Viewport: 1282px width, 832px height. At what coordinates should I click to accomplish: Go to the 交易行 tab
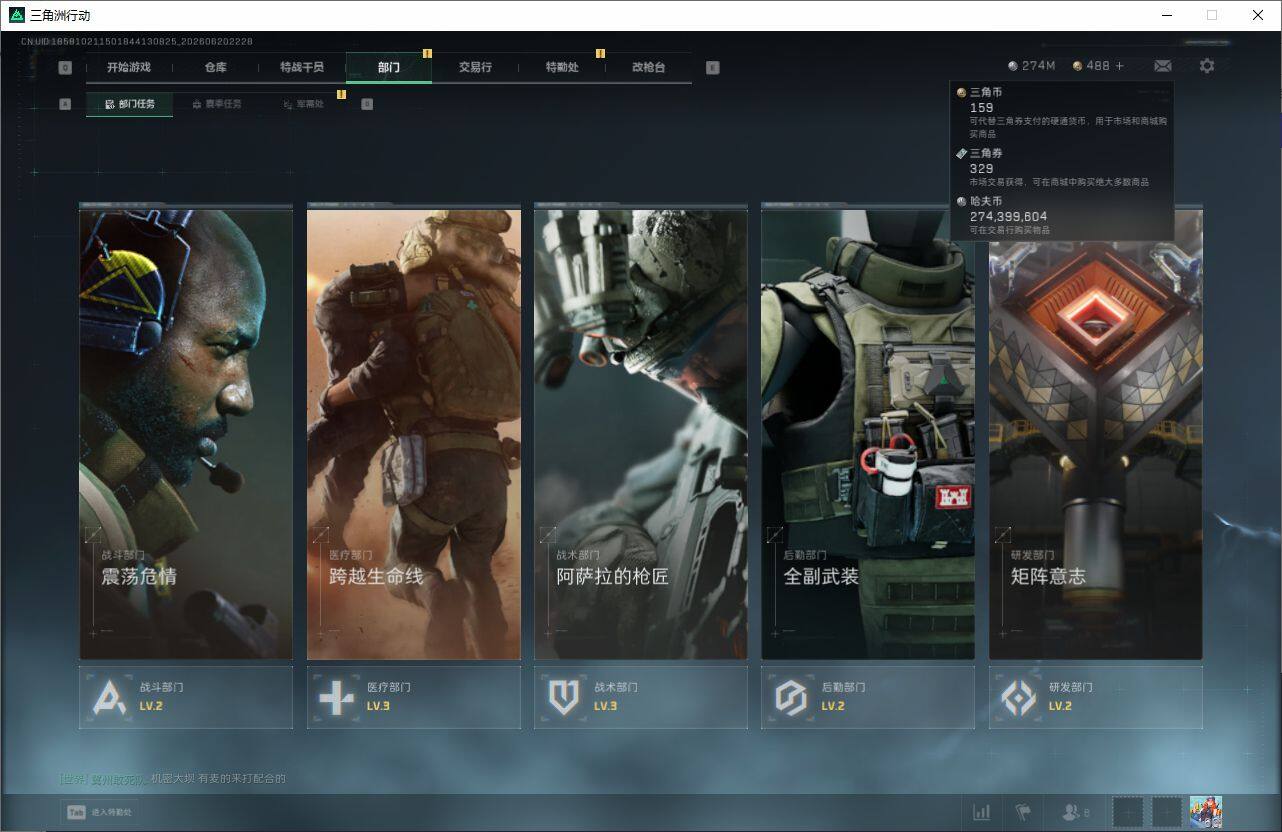(475, 67)
